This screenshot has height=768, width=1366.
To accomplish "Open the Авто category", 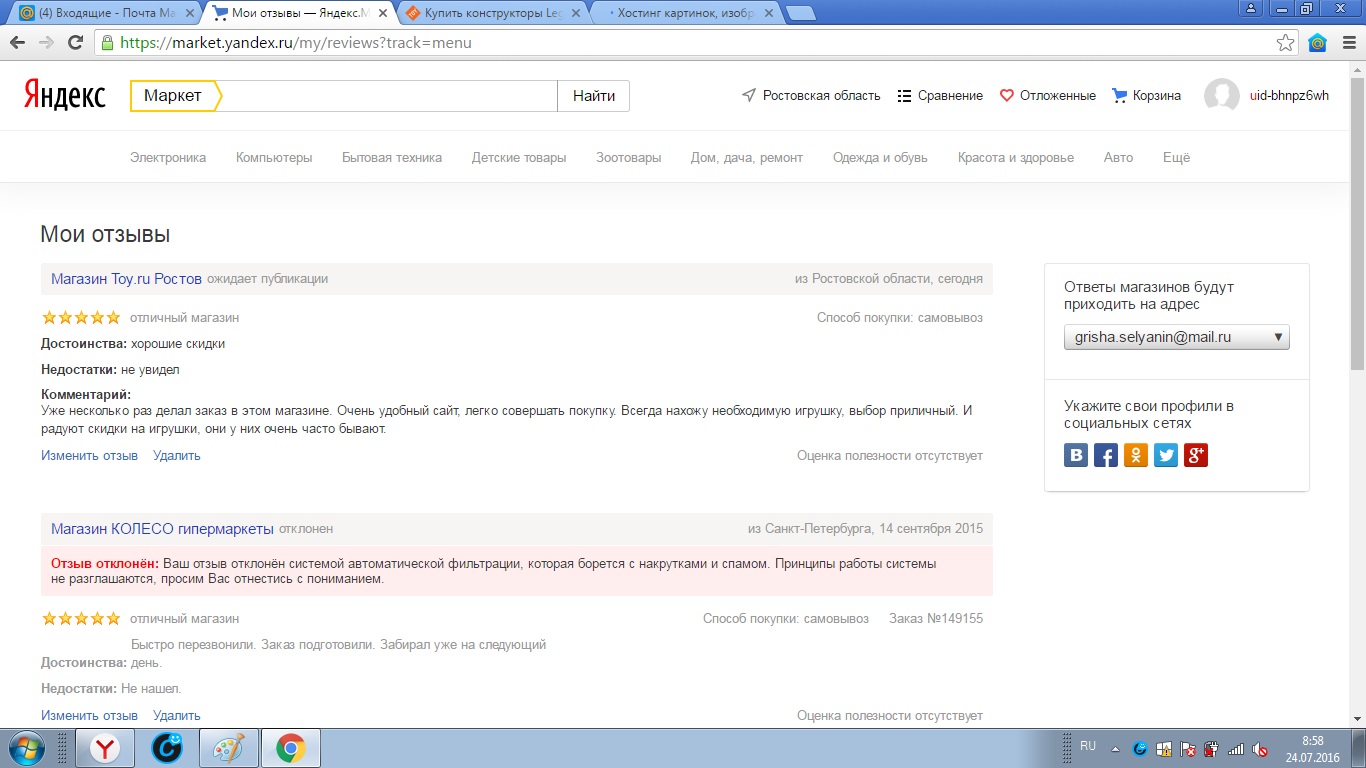I will coord(1119,157).
